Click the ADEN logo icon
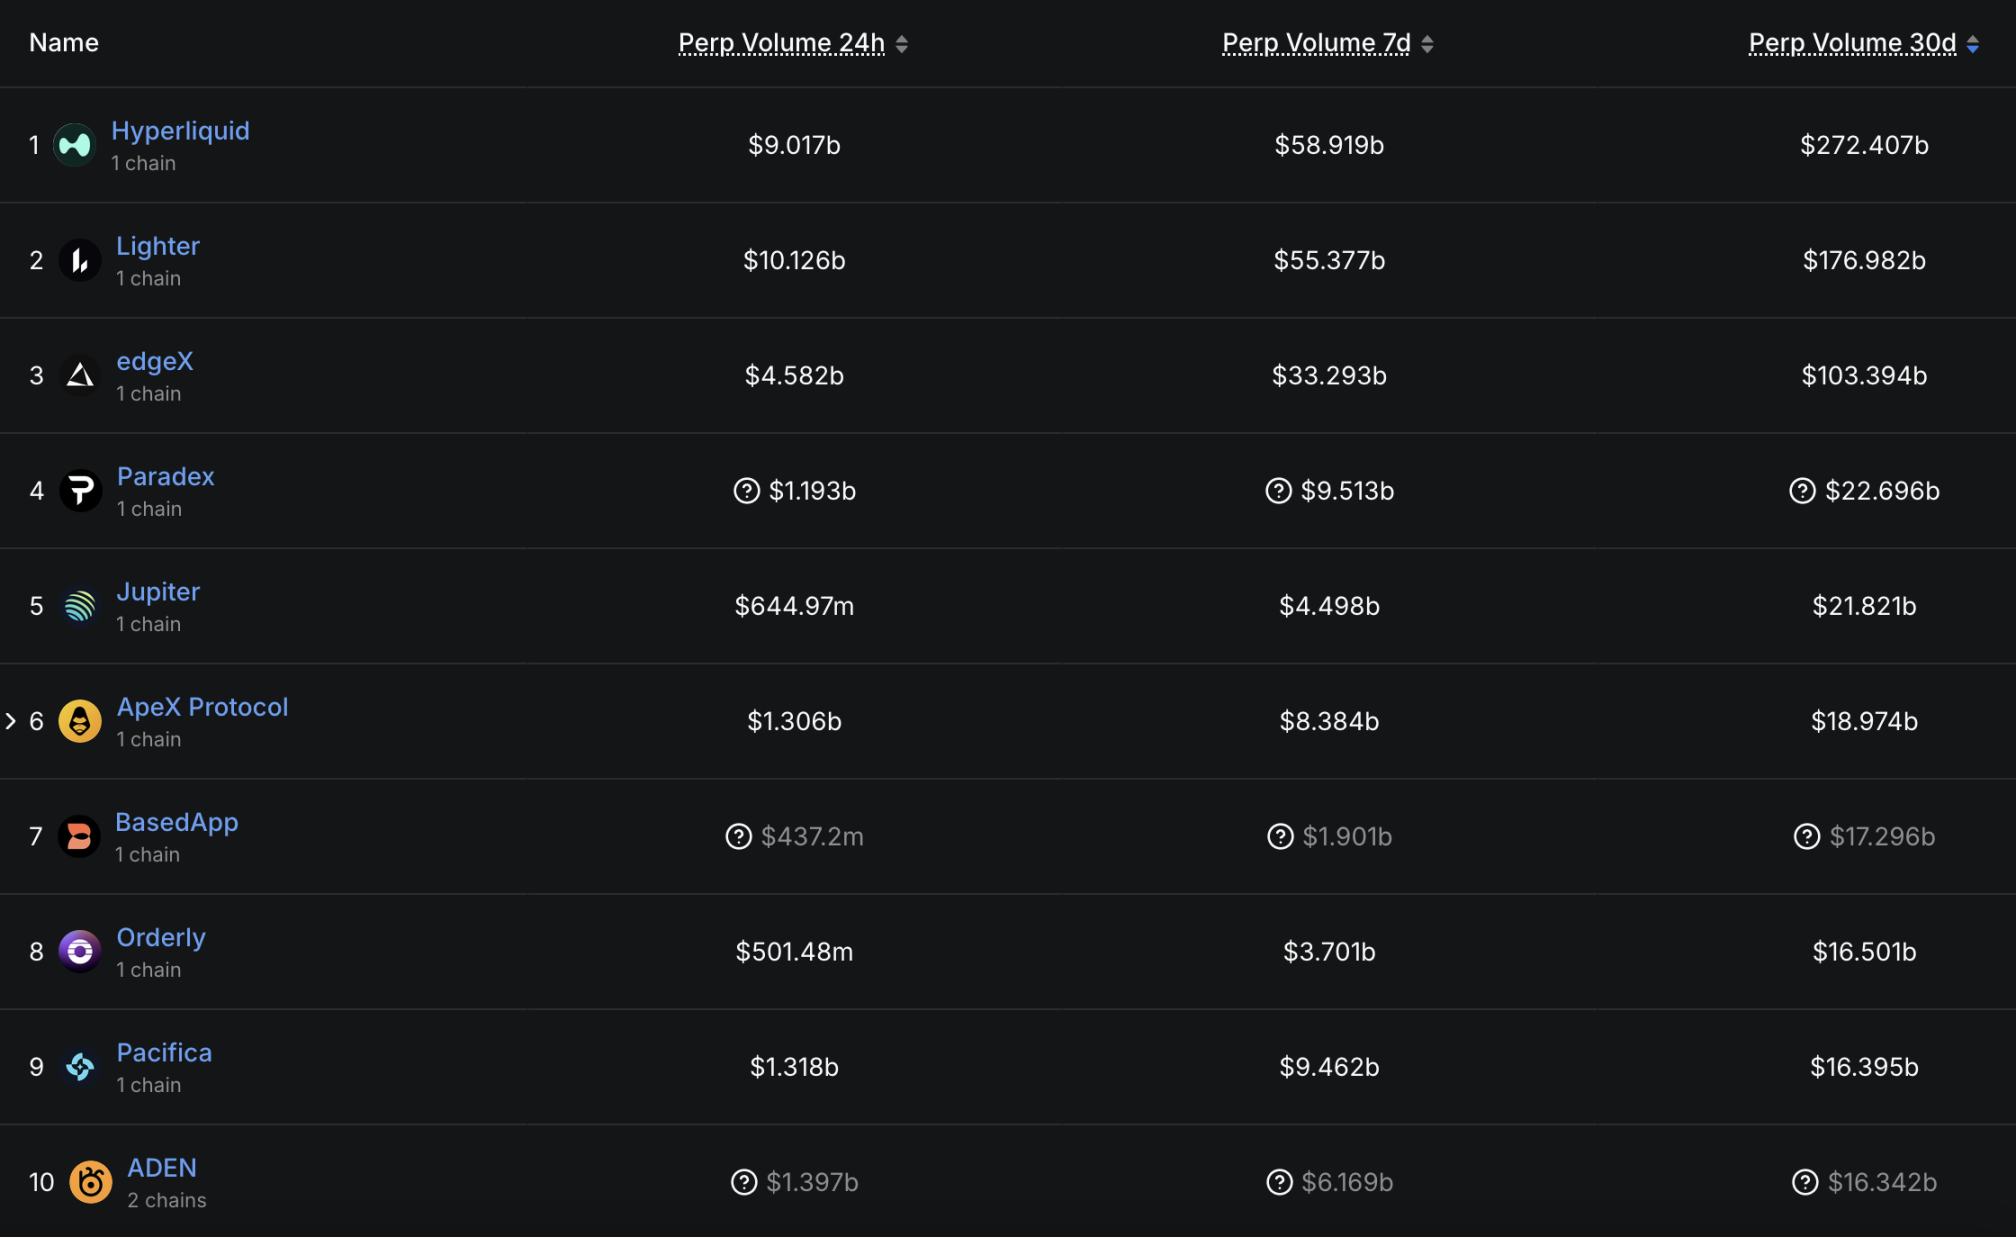 [90, 1182]
